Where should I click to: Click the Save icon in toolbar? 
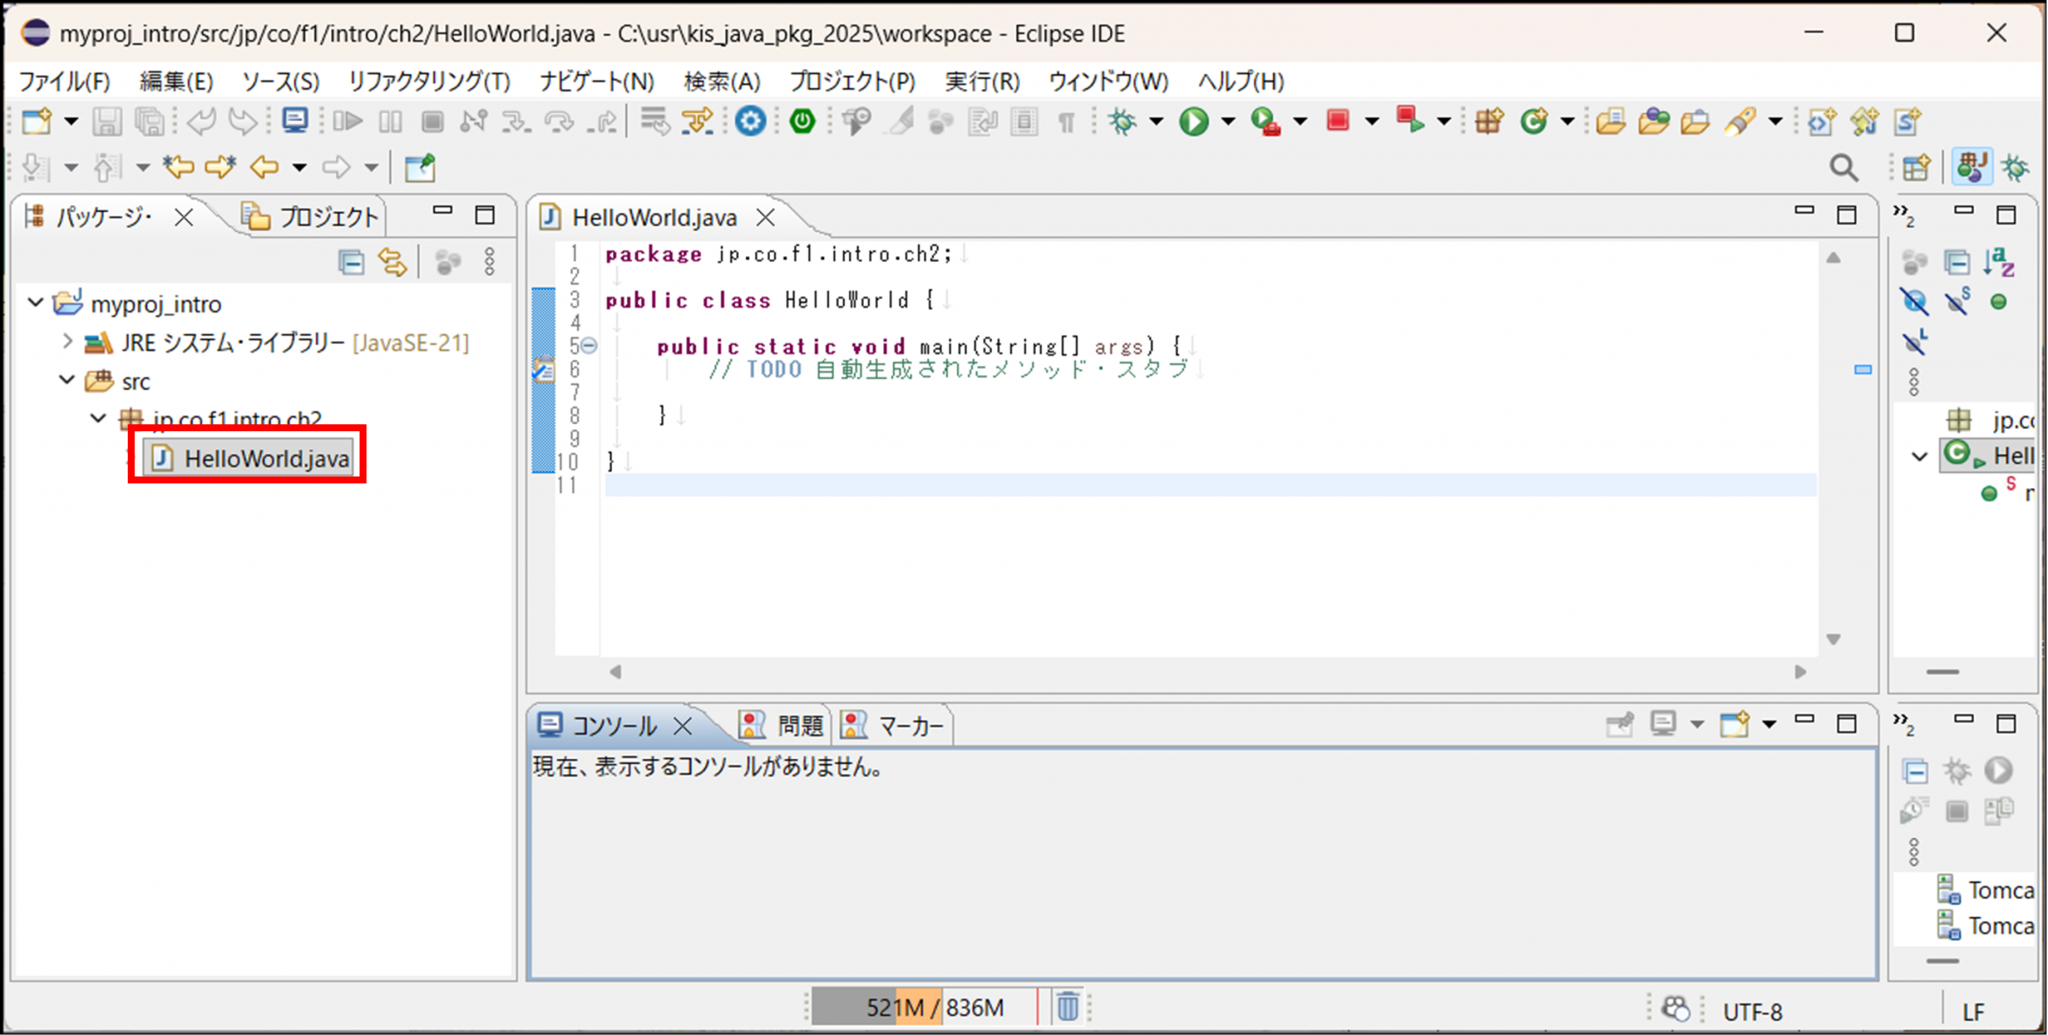pos(106,122)
